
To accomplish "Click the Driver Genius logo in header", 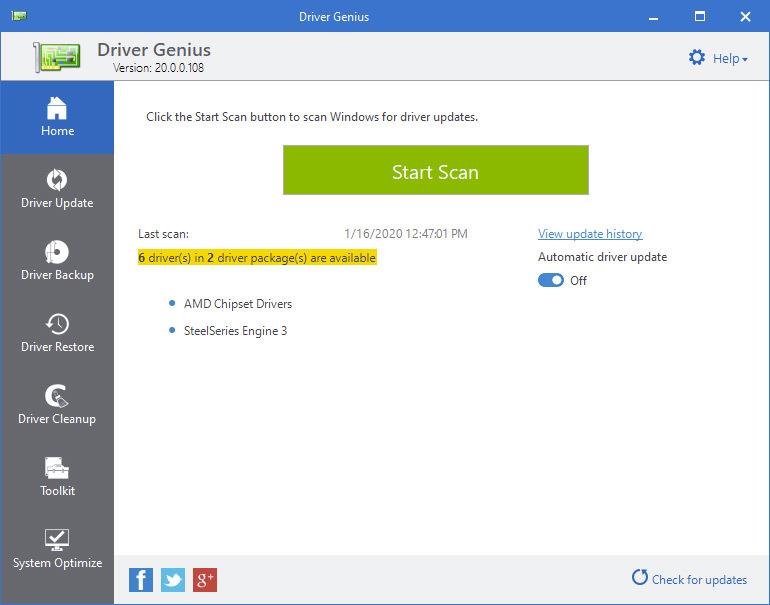I will pyautogui.click(x=57, y=58).
